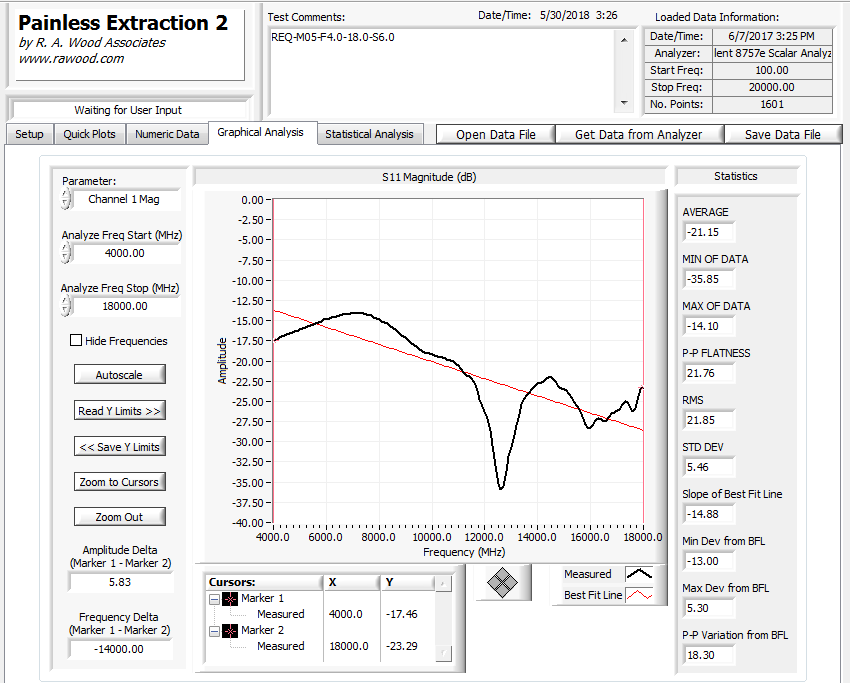This screenshot has width=850, height=683.
Task: Click Get Data from Analyzer
Action: [x=639, y=134]
